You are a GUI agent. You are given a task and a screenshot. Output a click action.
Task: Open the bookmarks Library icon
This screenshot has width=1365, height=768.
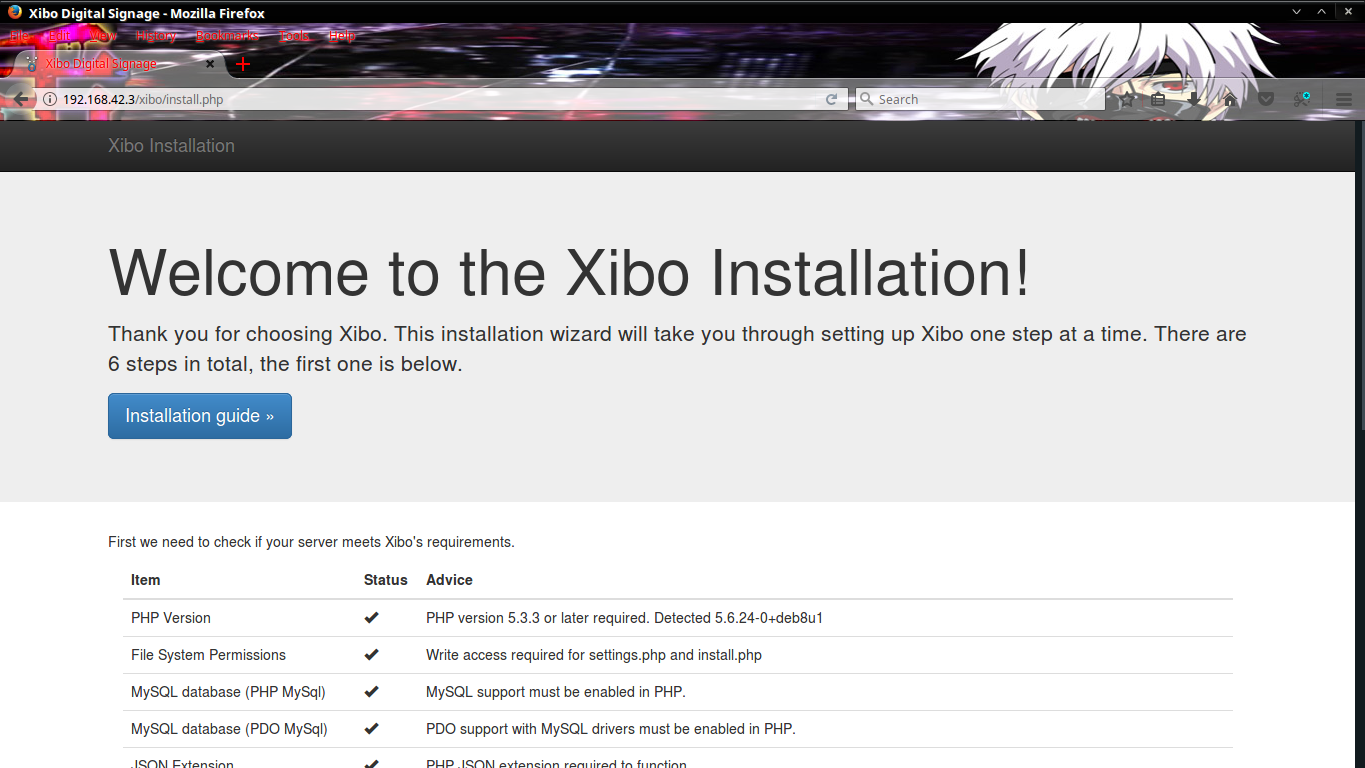coord(1158,98)
